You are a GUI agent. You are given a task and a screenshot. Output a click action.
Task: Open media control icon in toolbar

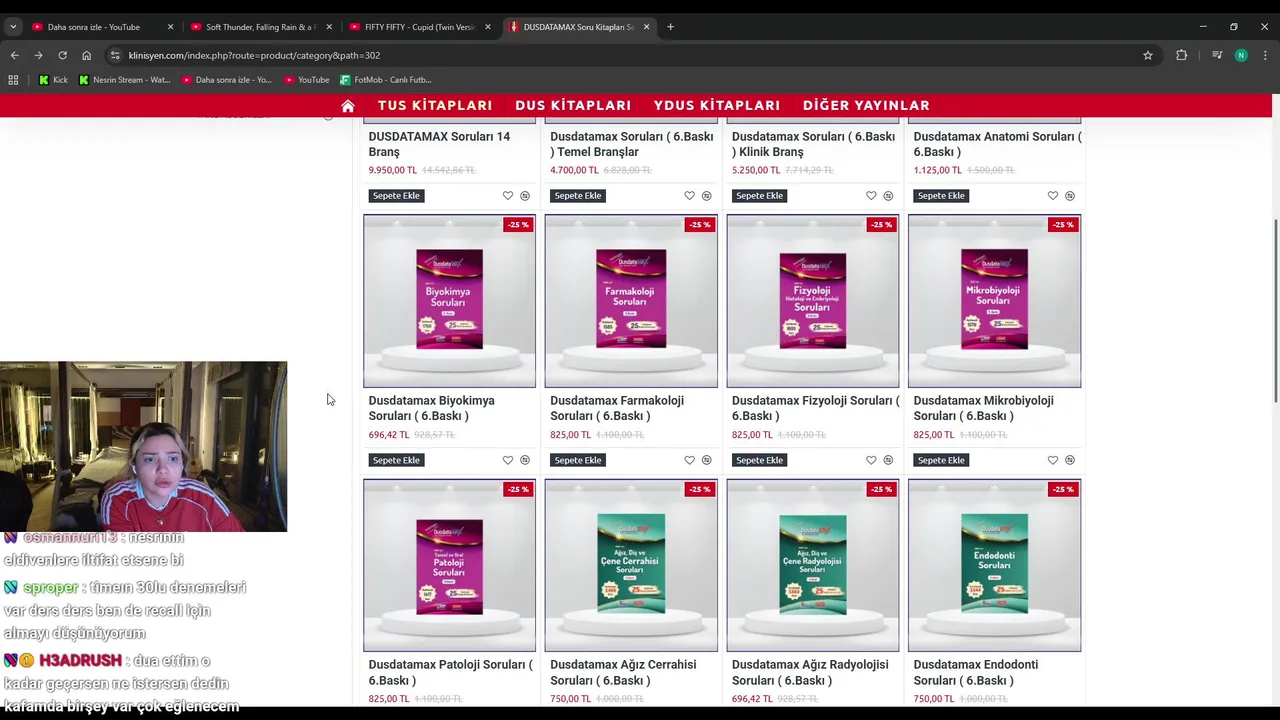pyautogui.click(x=1217, y=55)
